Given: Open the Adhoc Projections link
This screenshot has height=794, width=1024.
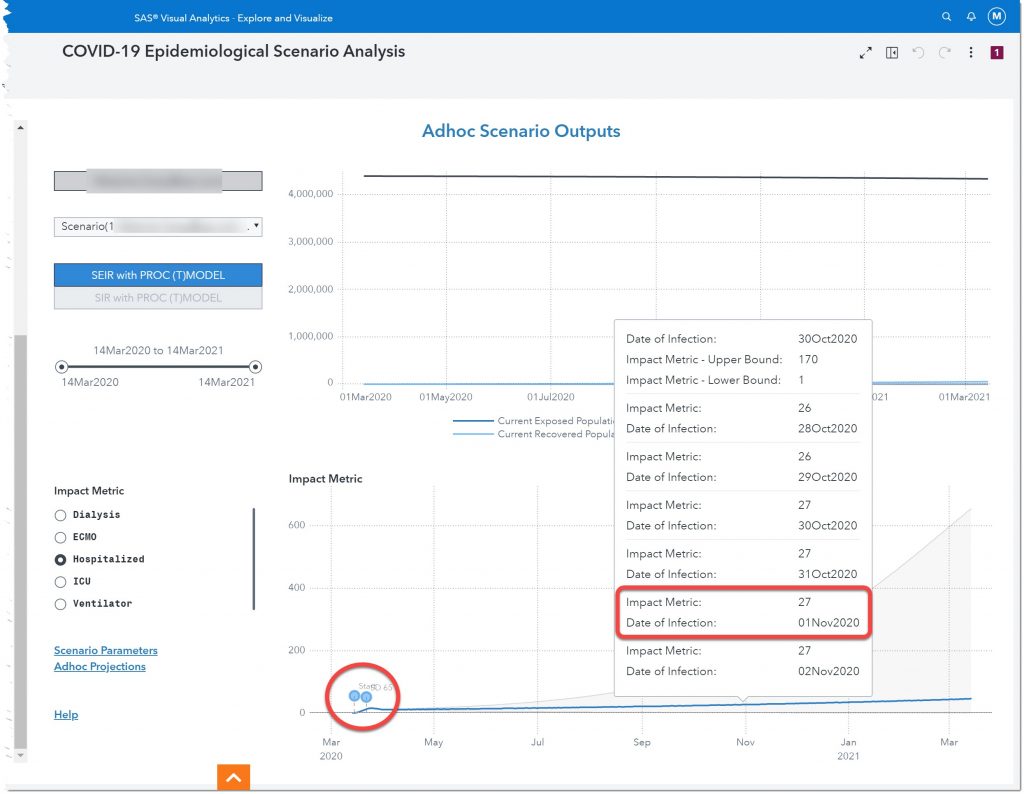Looking at the screenshot, I should (100, 667).
